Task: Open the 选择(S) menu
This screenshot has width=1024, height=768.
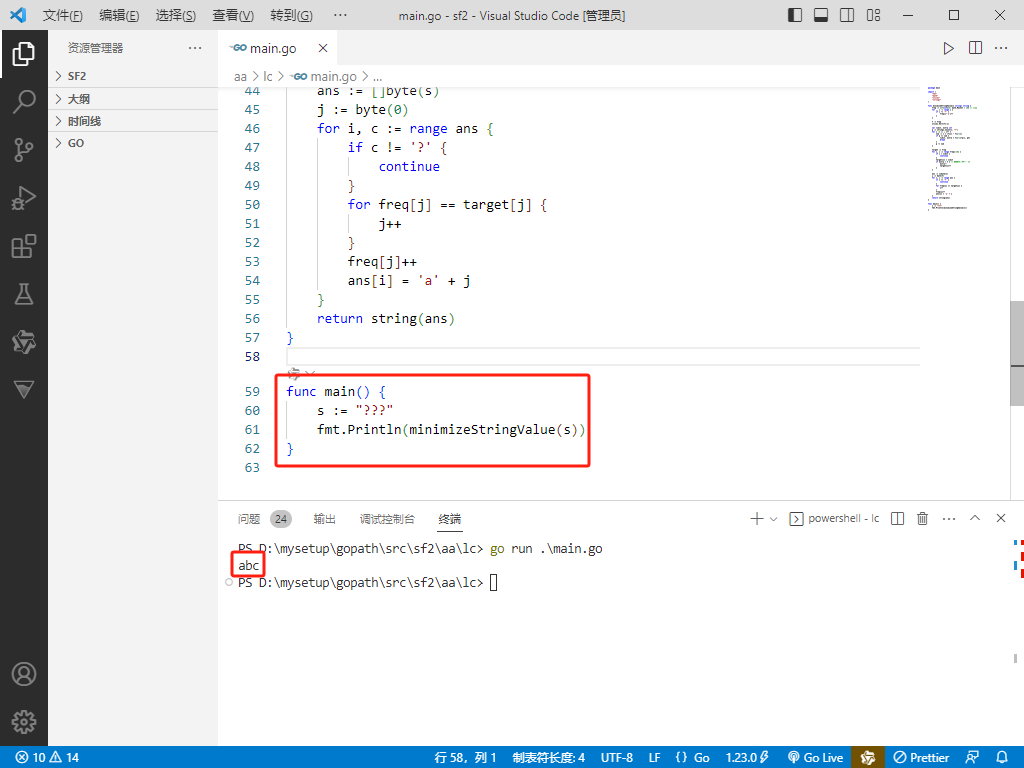Action: [x=176, y=15]
